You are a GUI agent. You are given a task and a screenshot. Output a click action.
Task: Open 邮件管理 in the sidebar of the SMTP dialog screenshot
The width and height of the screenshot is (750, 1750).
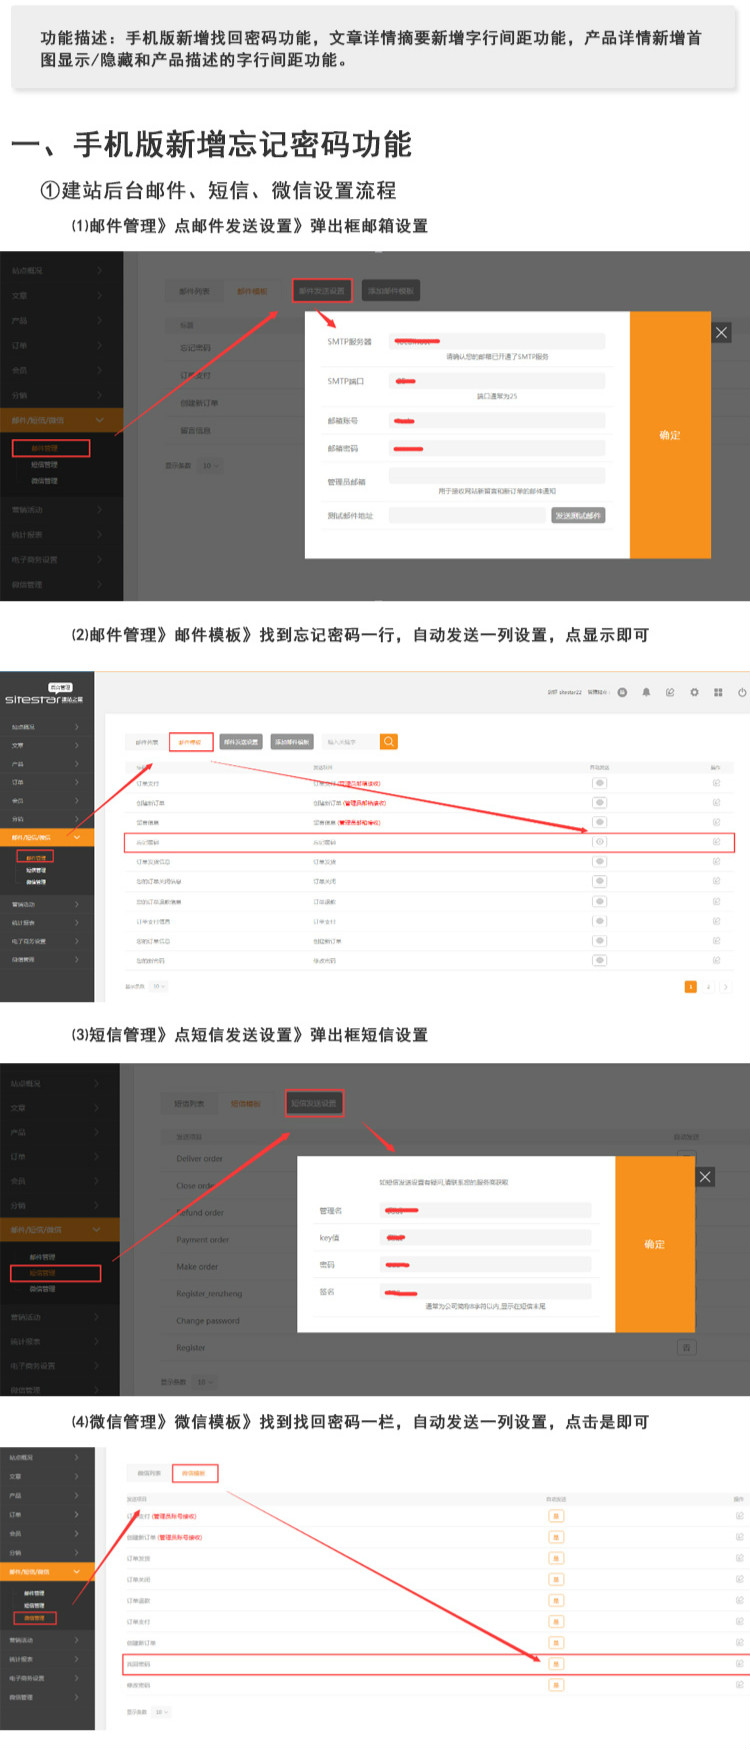click(x=51, y=448)
